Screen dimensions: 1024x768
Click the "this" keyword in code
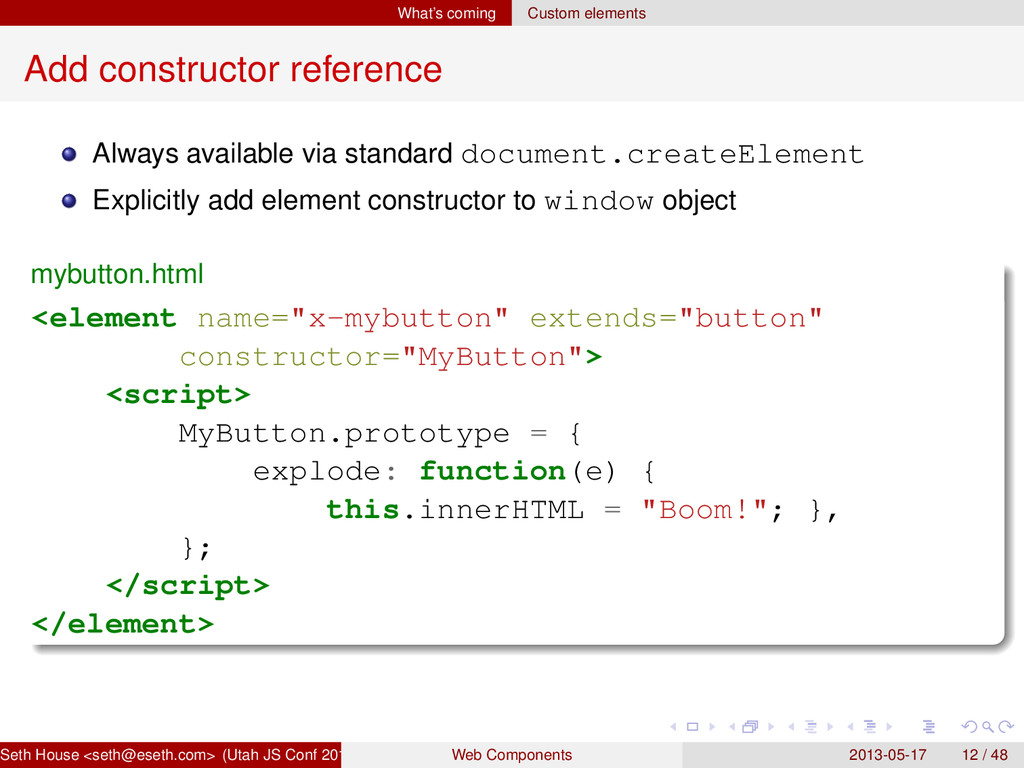(362, 509)
